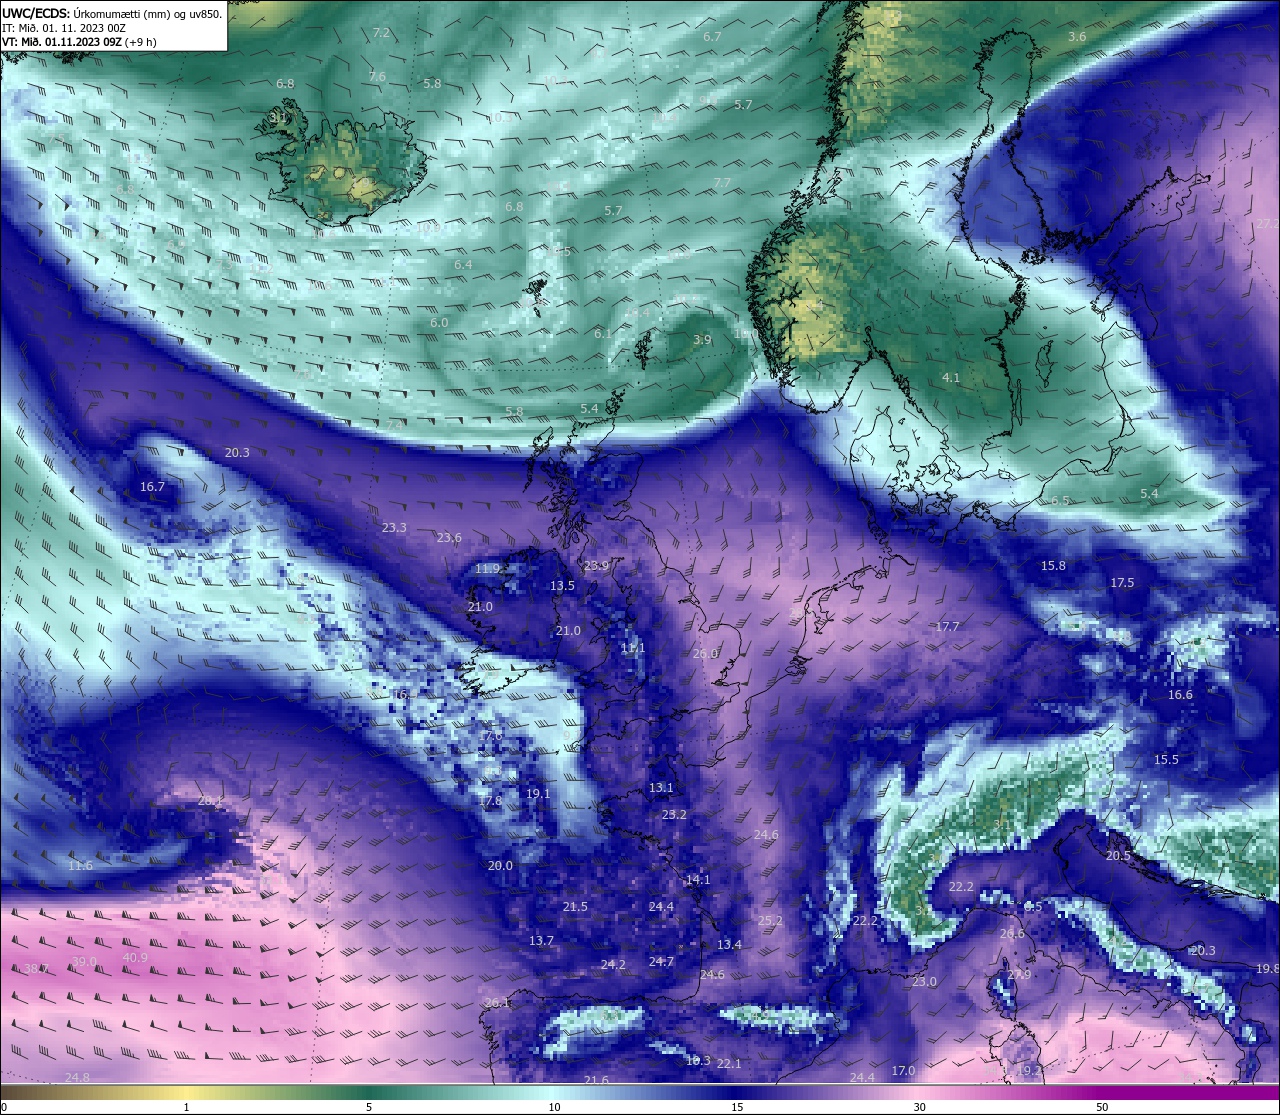Click the 17.7 value over Germany
The image size is (1280, 1115).
pos(947,627)
